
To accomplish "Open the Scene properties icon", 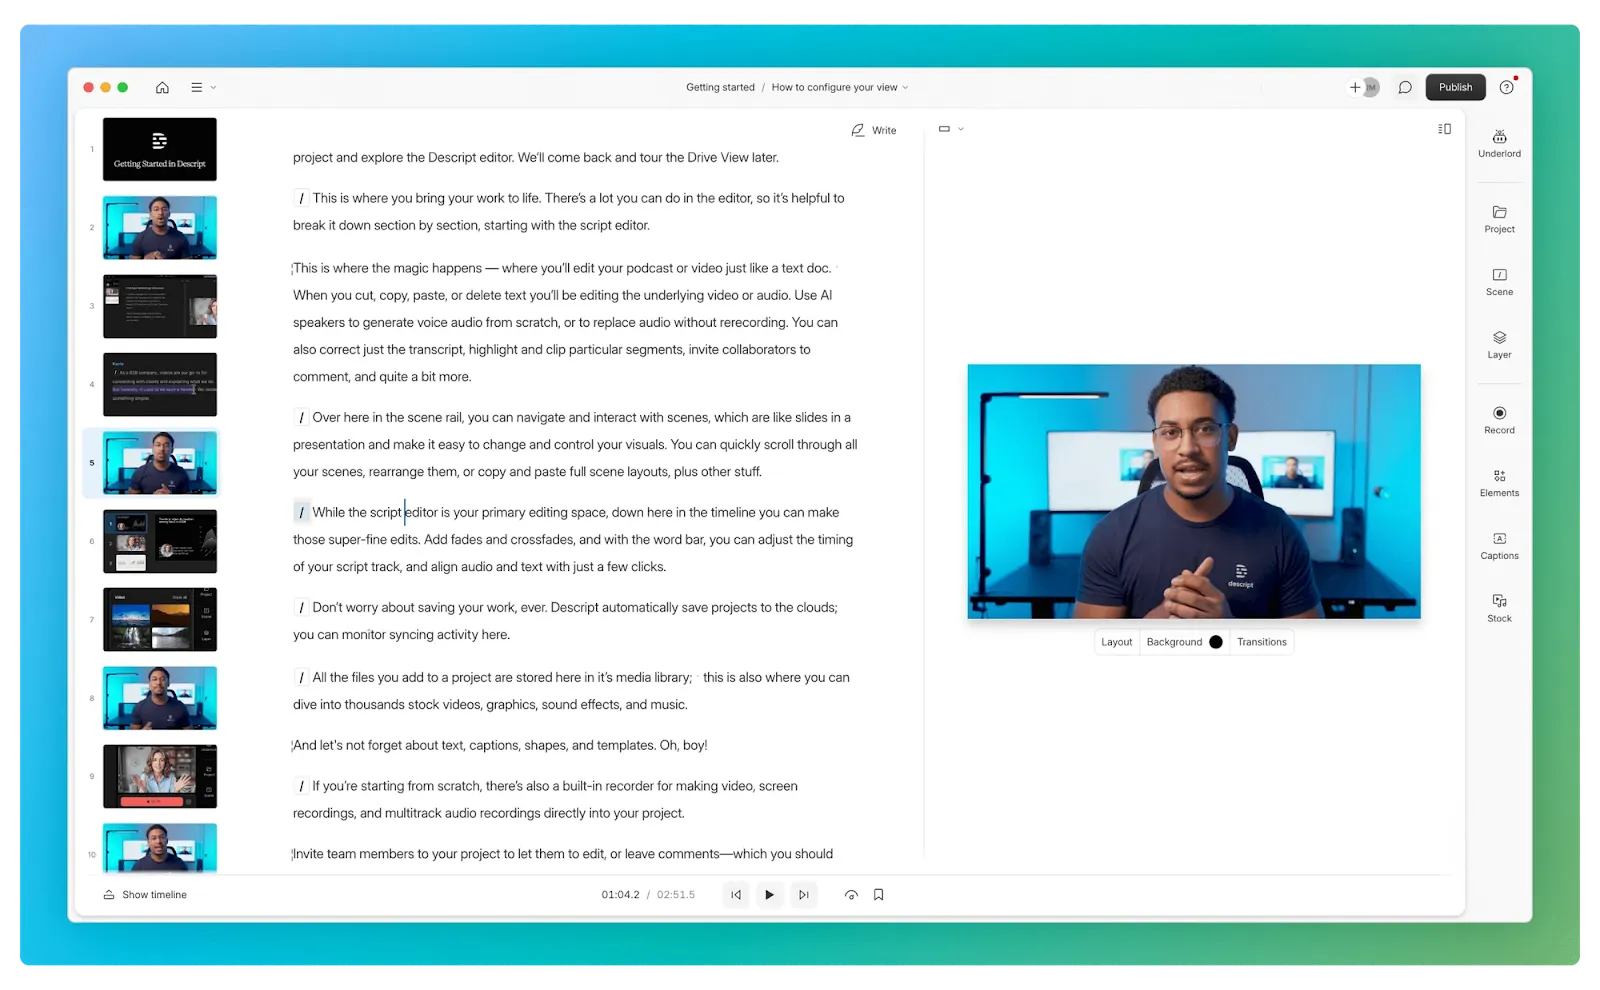I will 1499,282.
